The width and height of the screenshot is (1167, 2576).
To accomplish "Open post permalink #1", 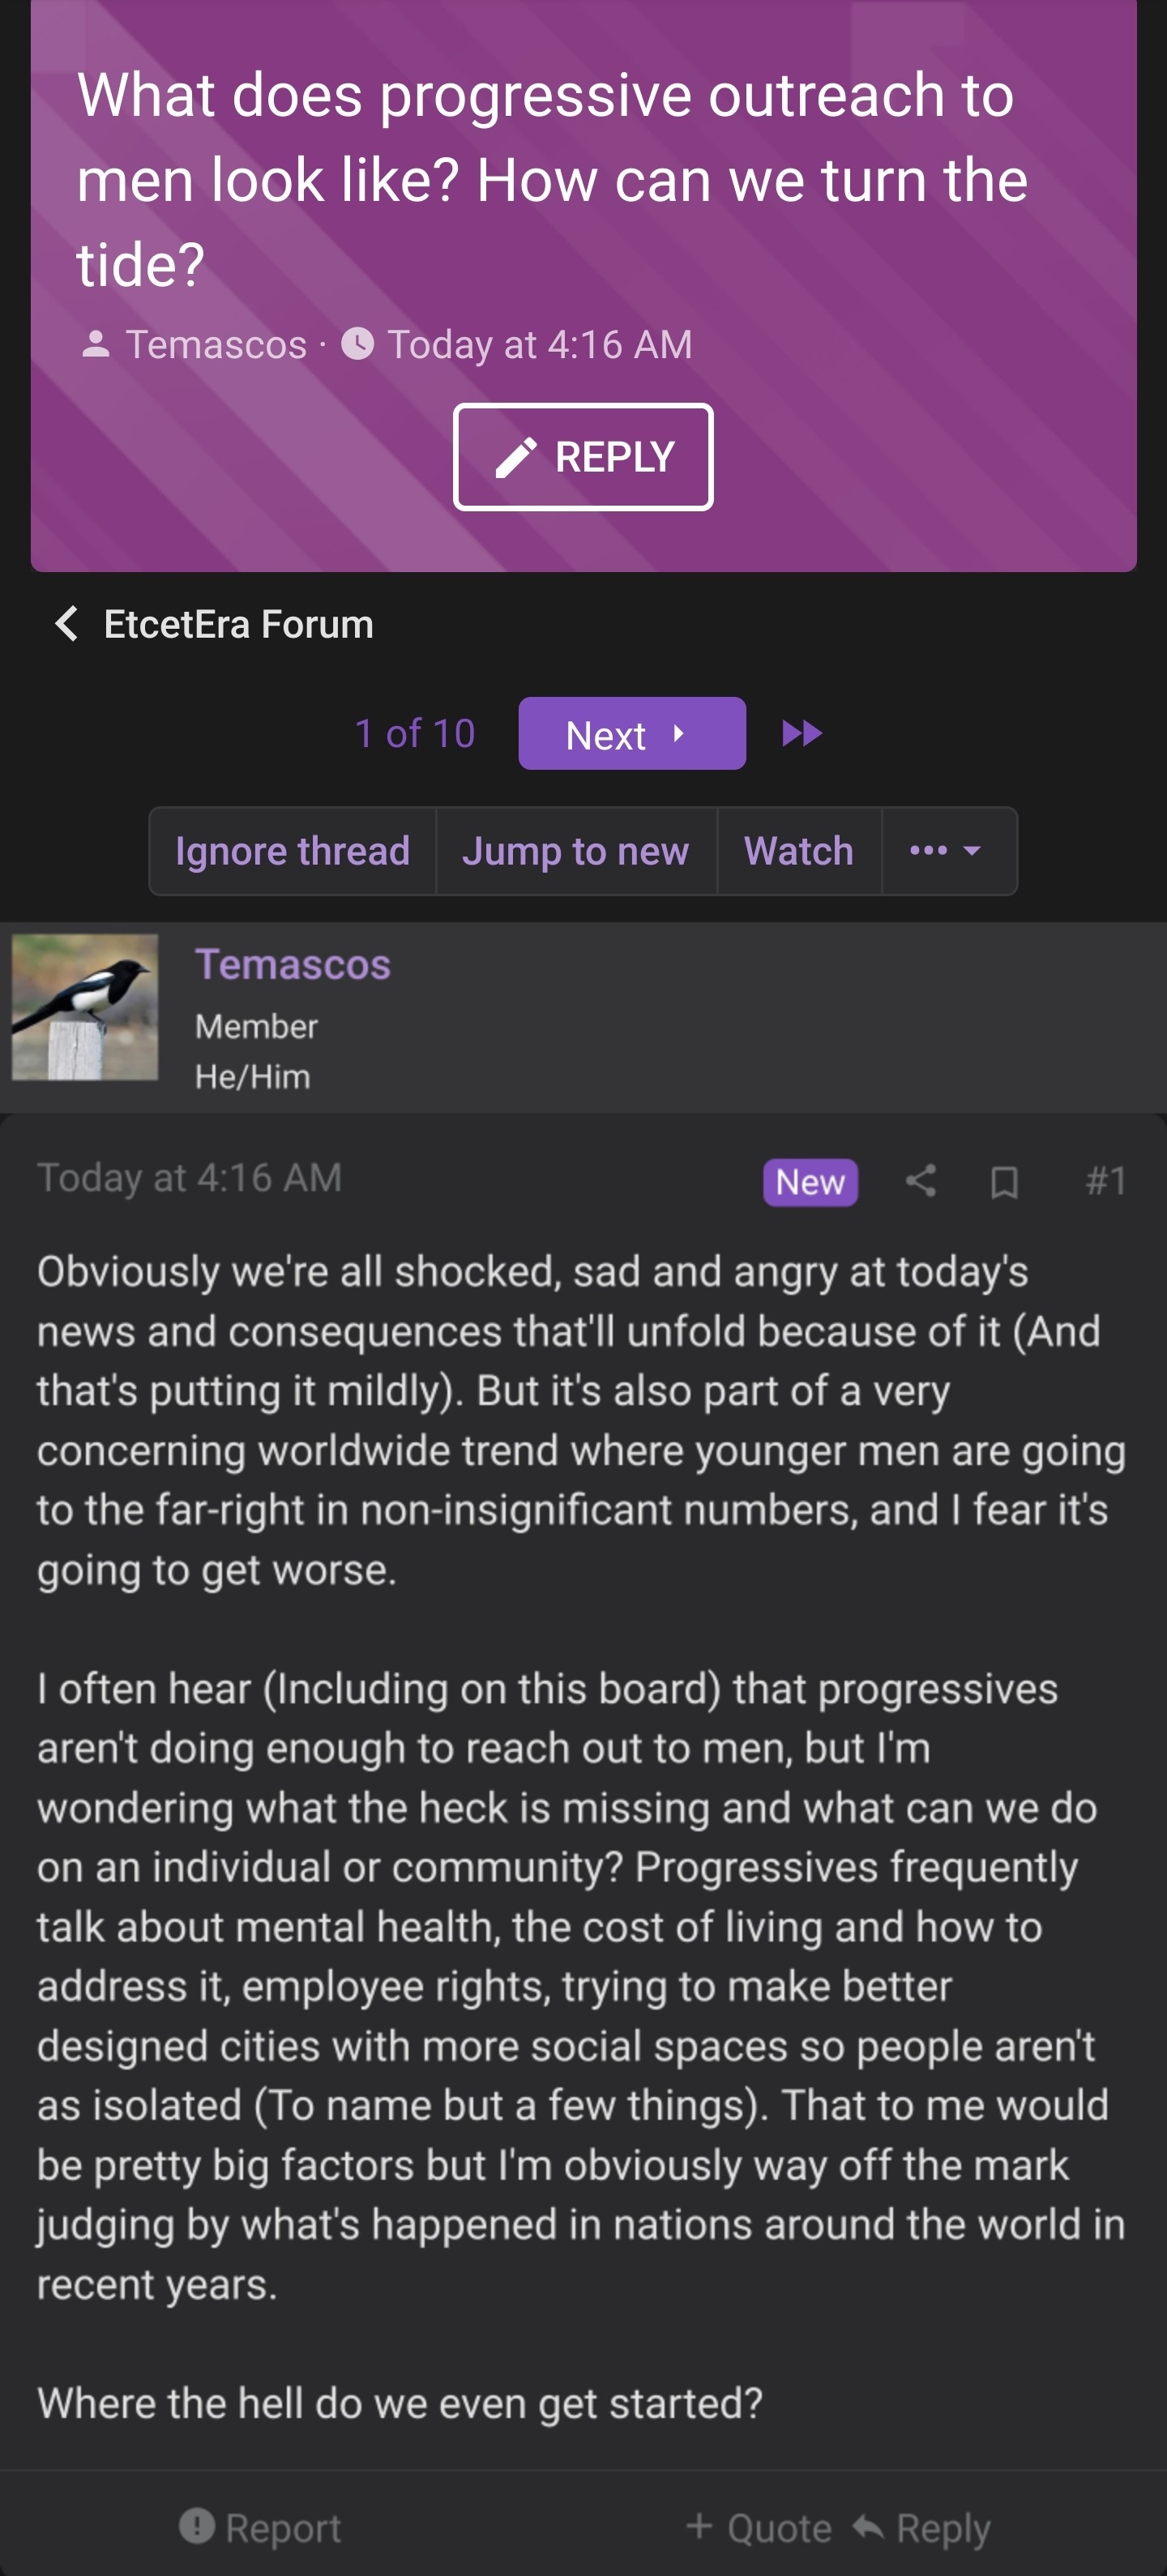I will click(x=1105, y=1181).
